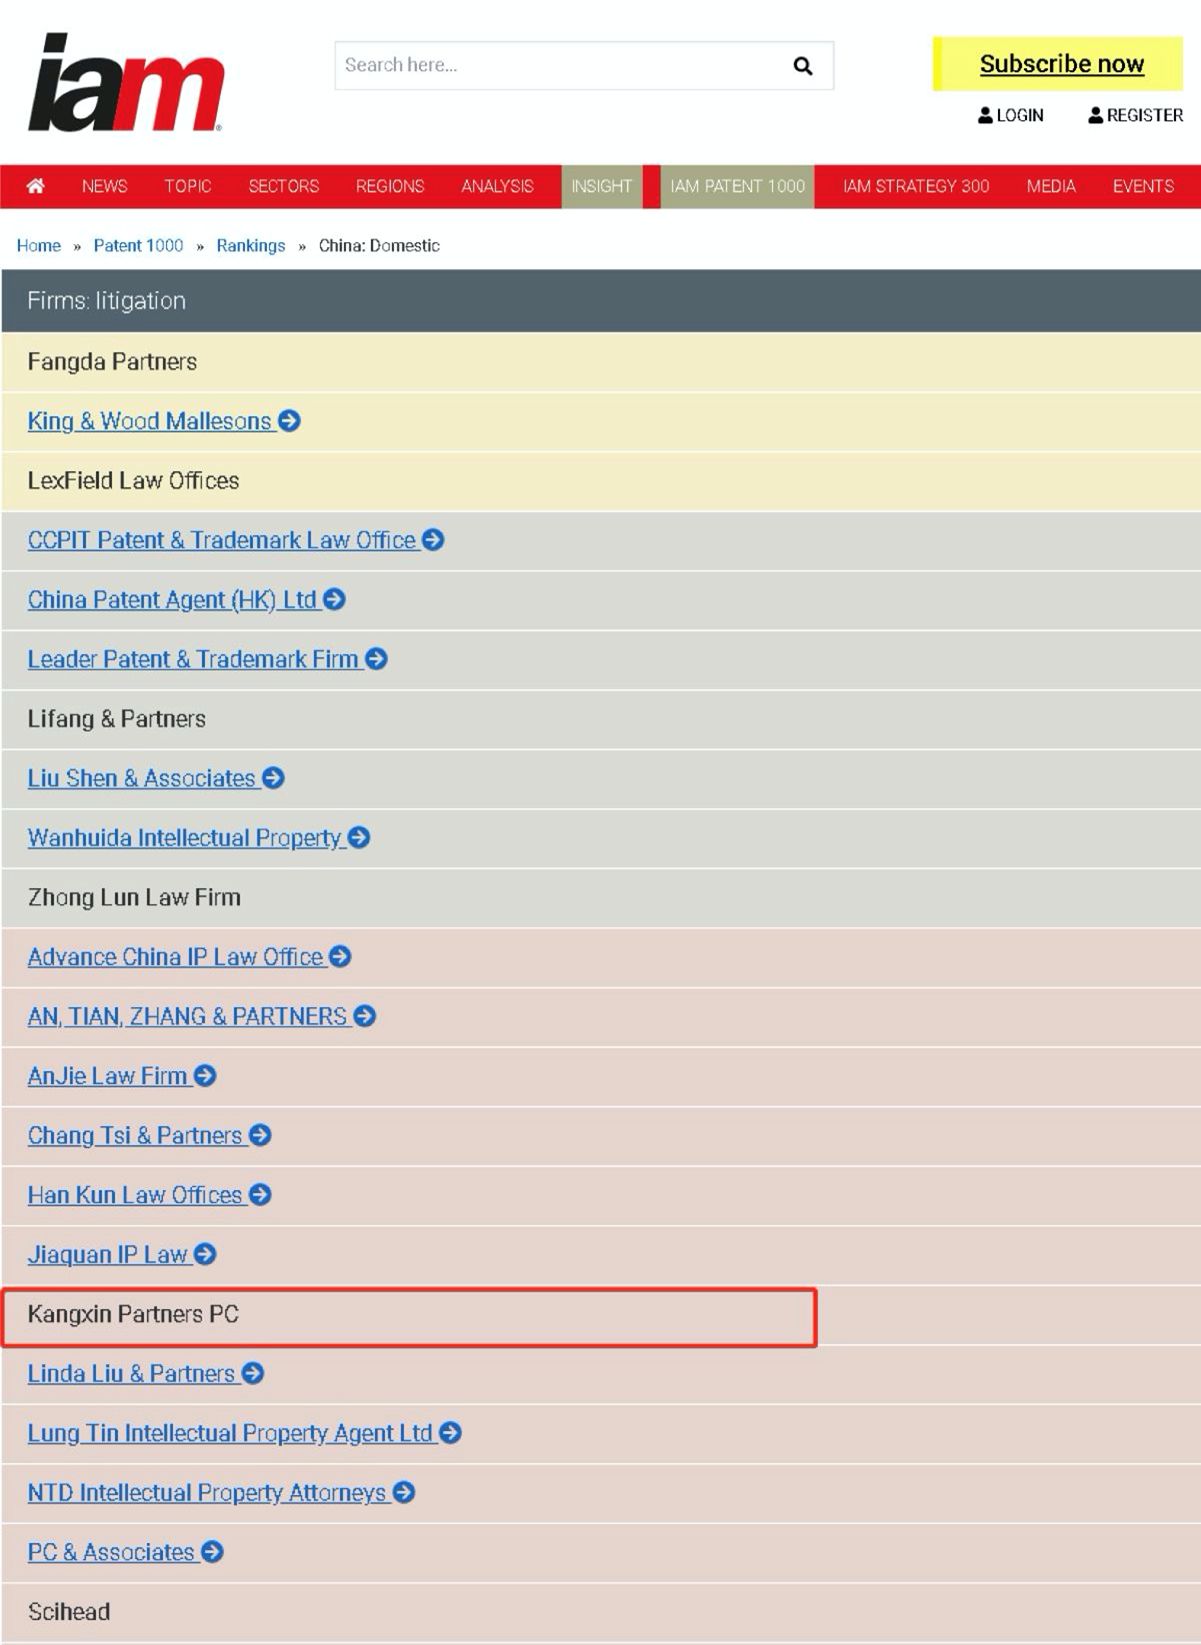Screen dimensions: 1201x1645
Task: Click the LexField Law Offices text
Action: point(133,481)
